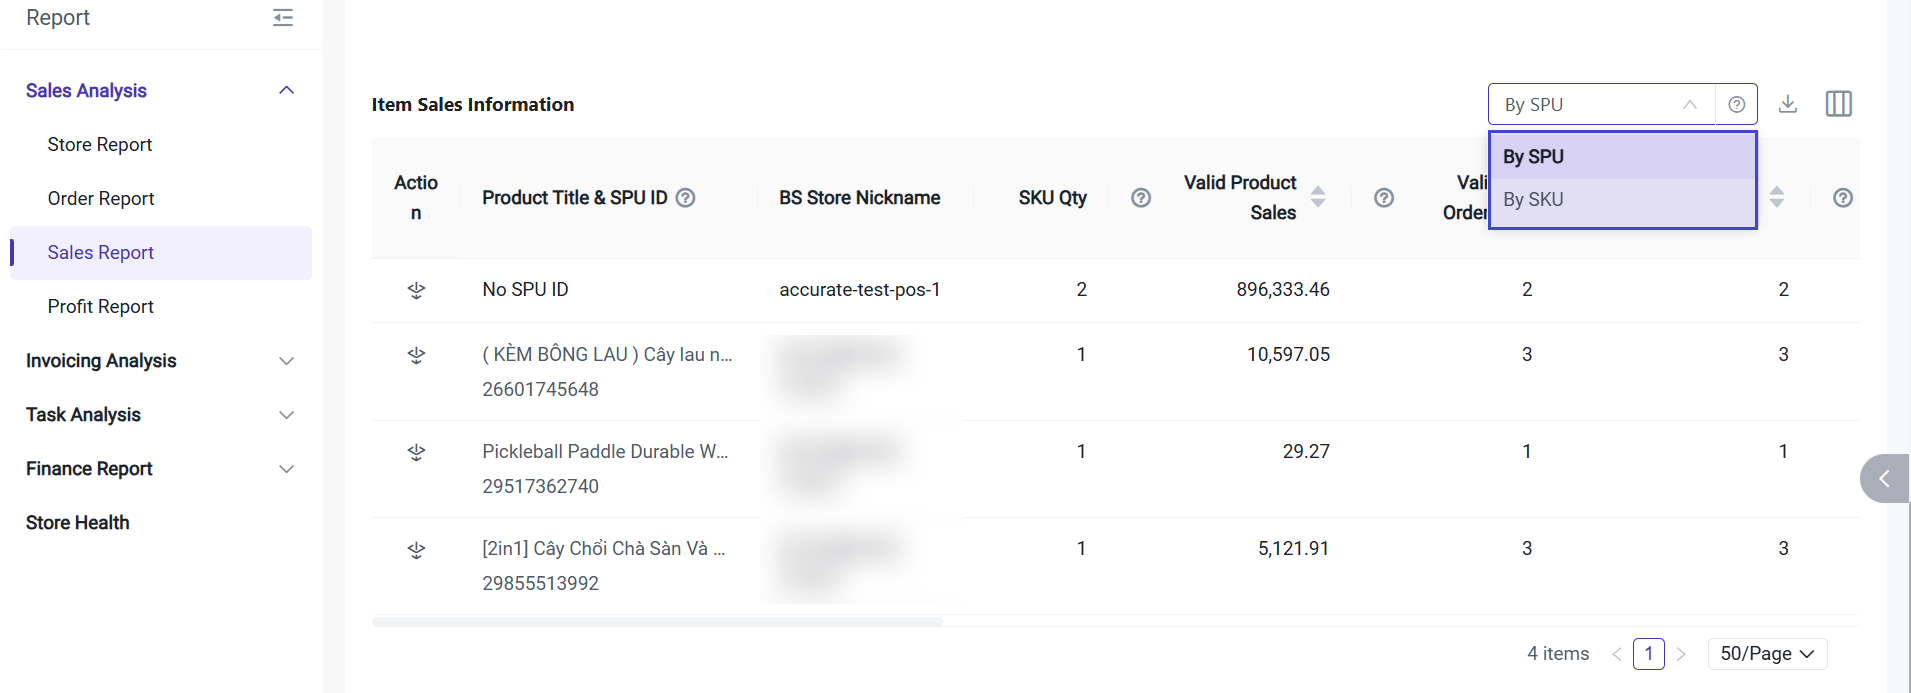Go to the Store Report page
The image size is (1911, 693).
[x=100, y=145]
